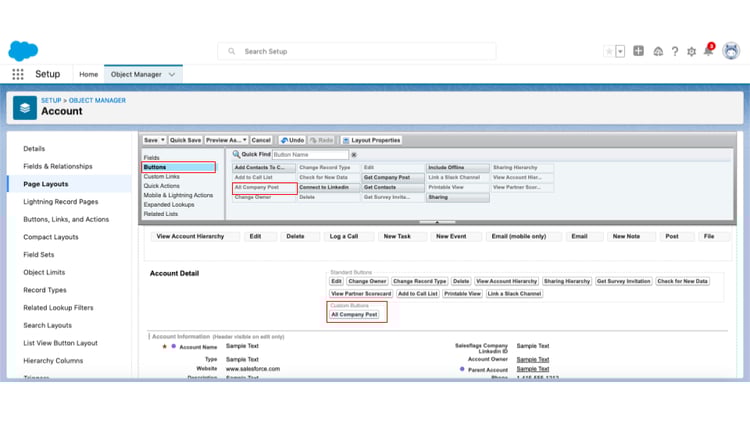This screenshot has width=750, height=421.
Task: Open Compact Layouts in the sidebar
Action: [51, 237]
